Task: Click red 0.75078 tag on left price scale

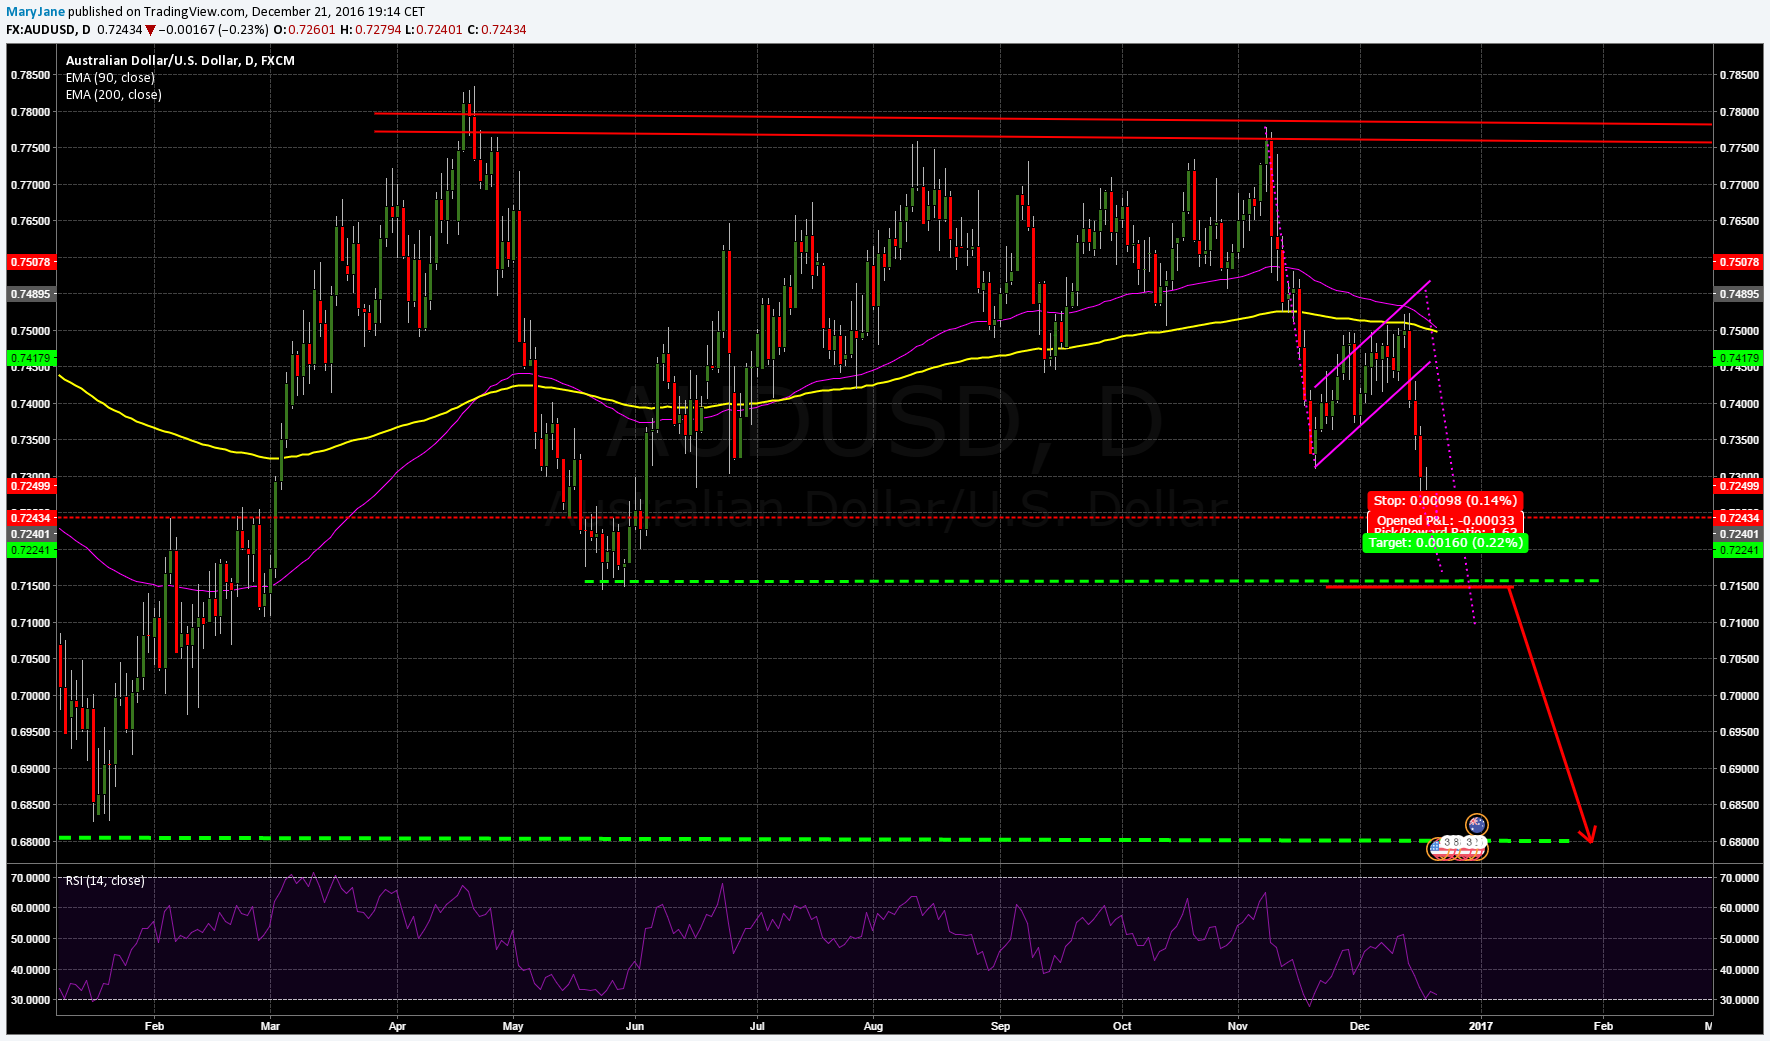Action: pos(32,262)
